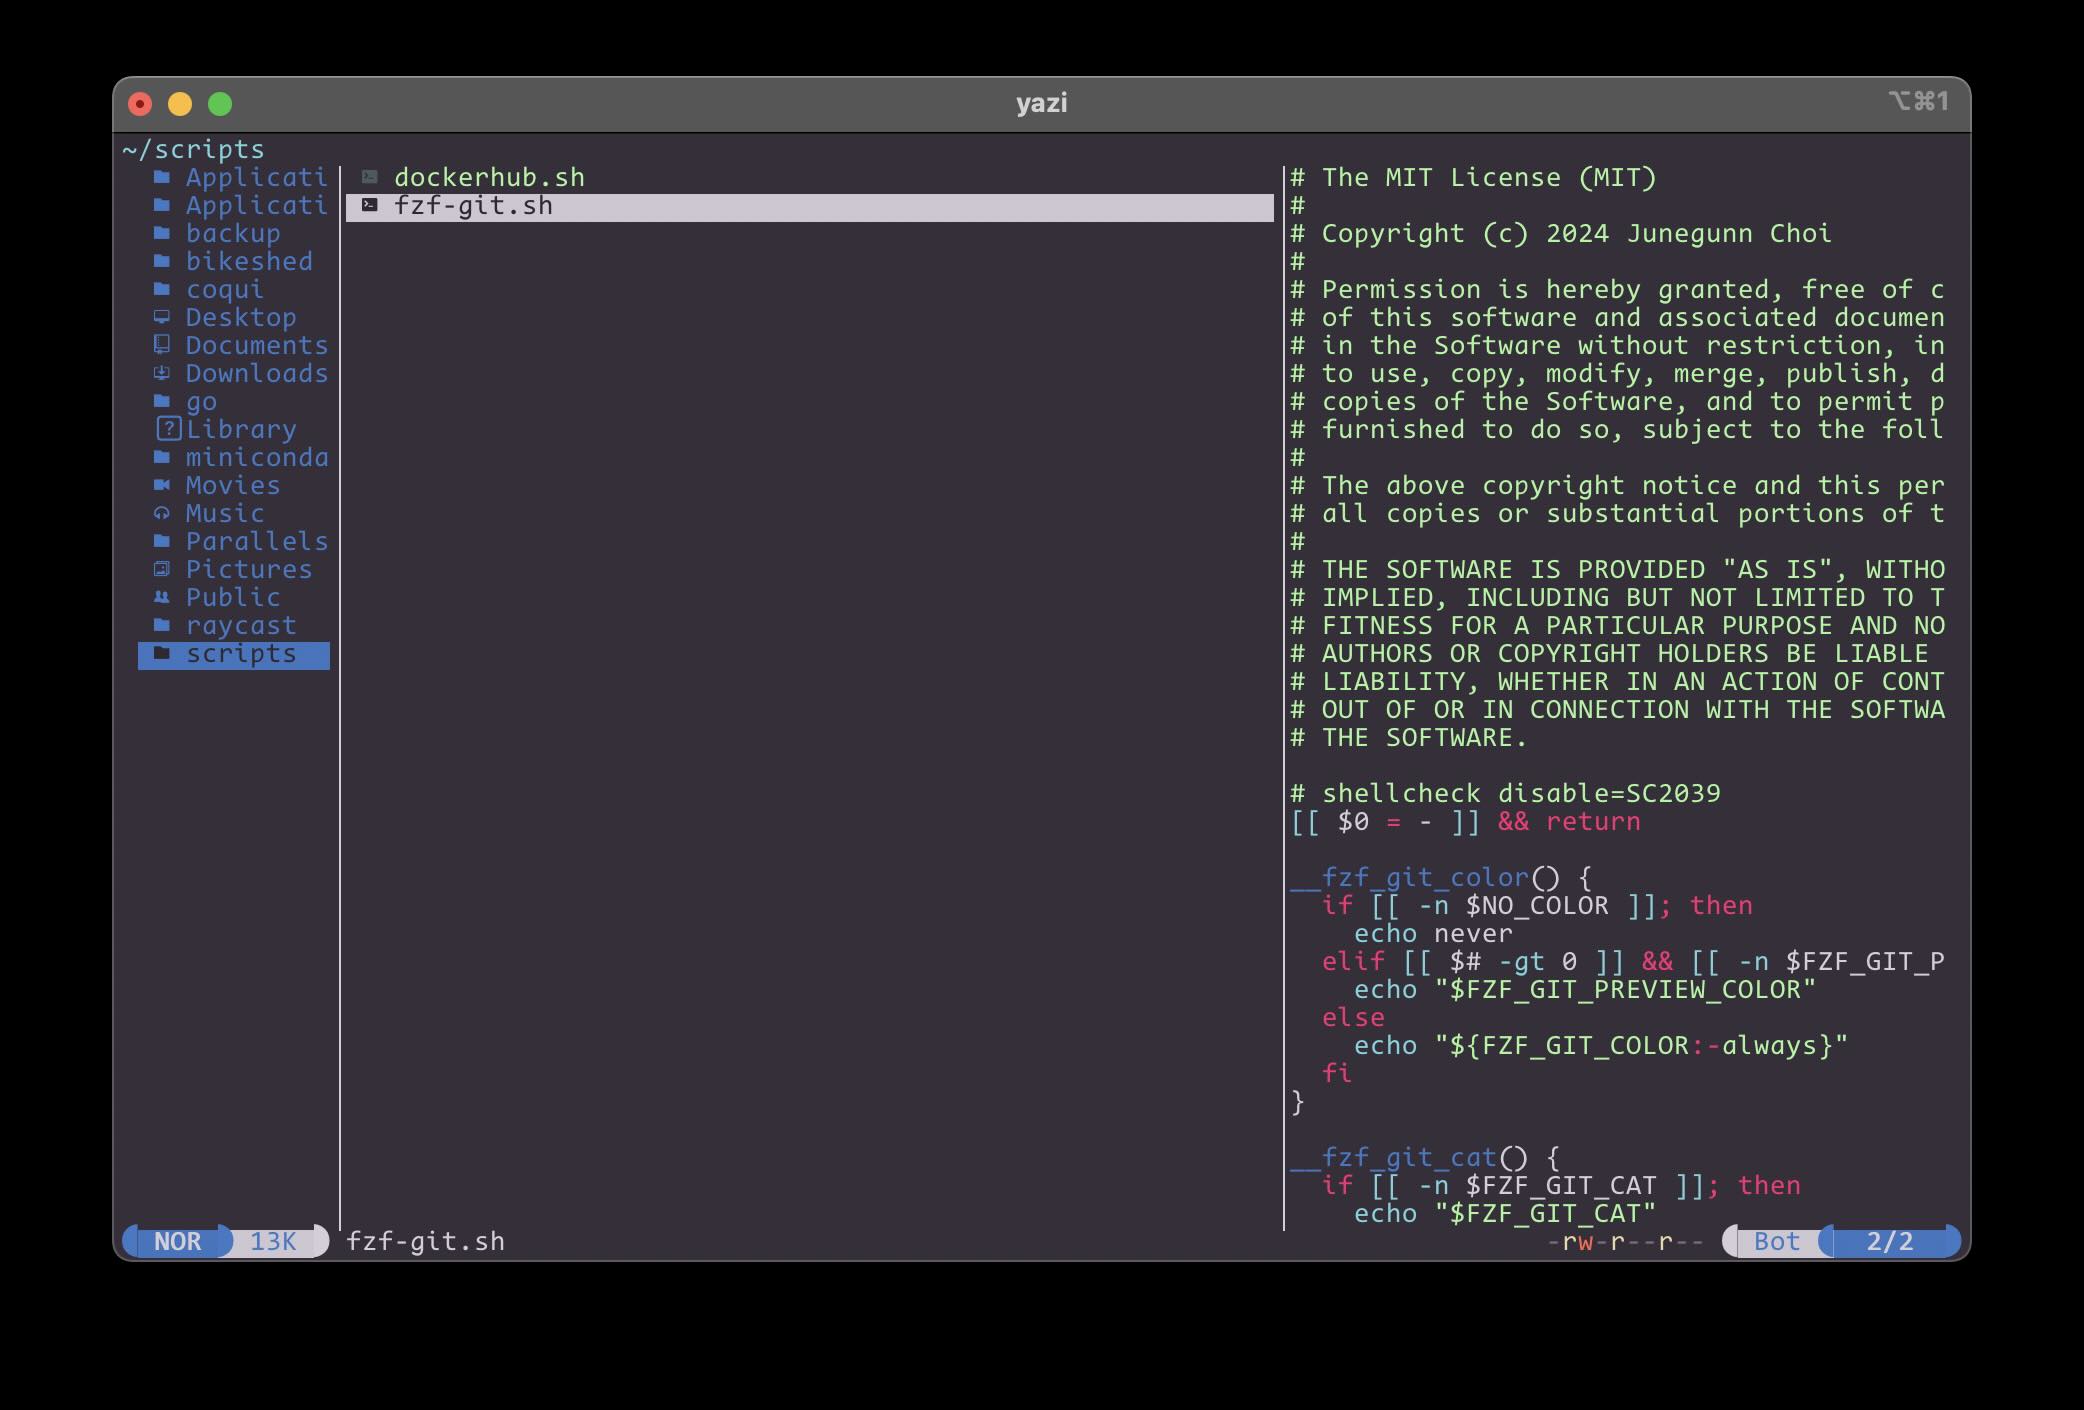Image resolution: width=2084 pixels, height=1410 pixels.
Task: Click the fzf-git.sh name in the status bar
Action: tap(426, 1242)
